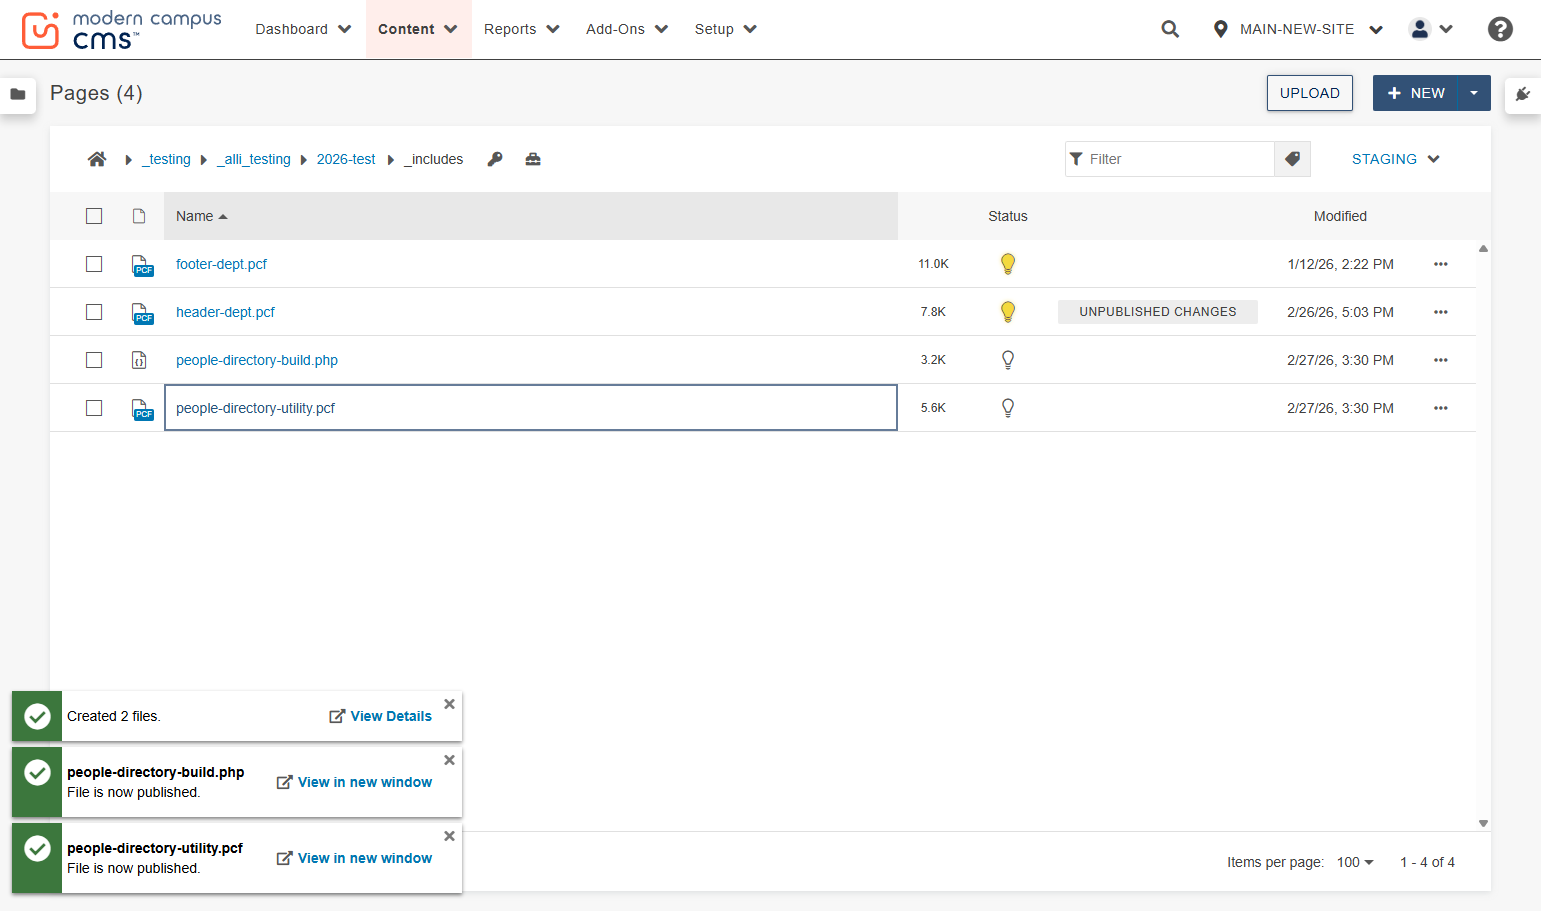Open more actions for people-directory-build.php
The height and width of the screenshot is (911, 1541).
pyautogui.click(x=1441, y=360)
